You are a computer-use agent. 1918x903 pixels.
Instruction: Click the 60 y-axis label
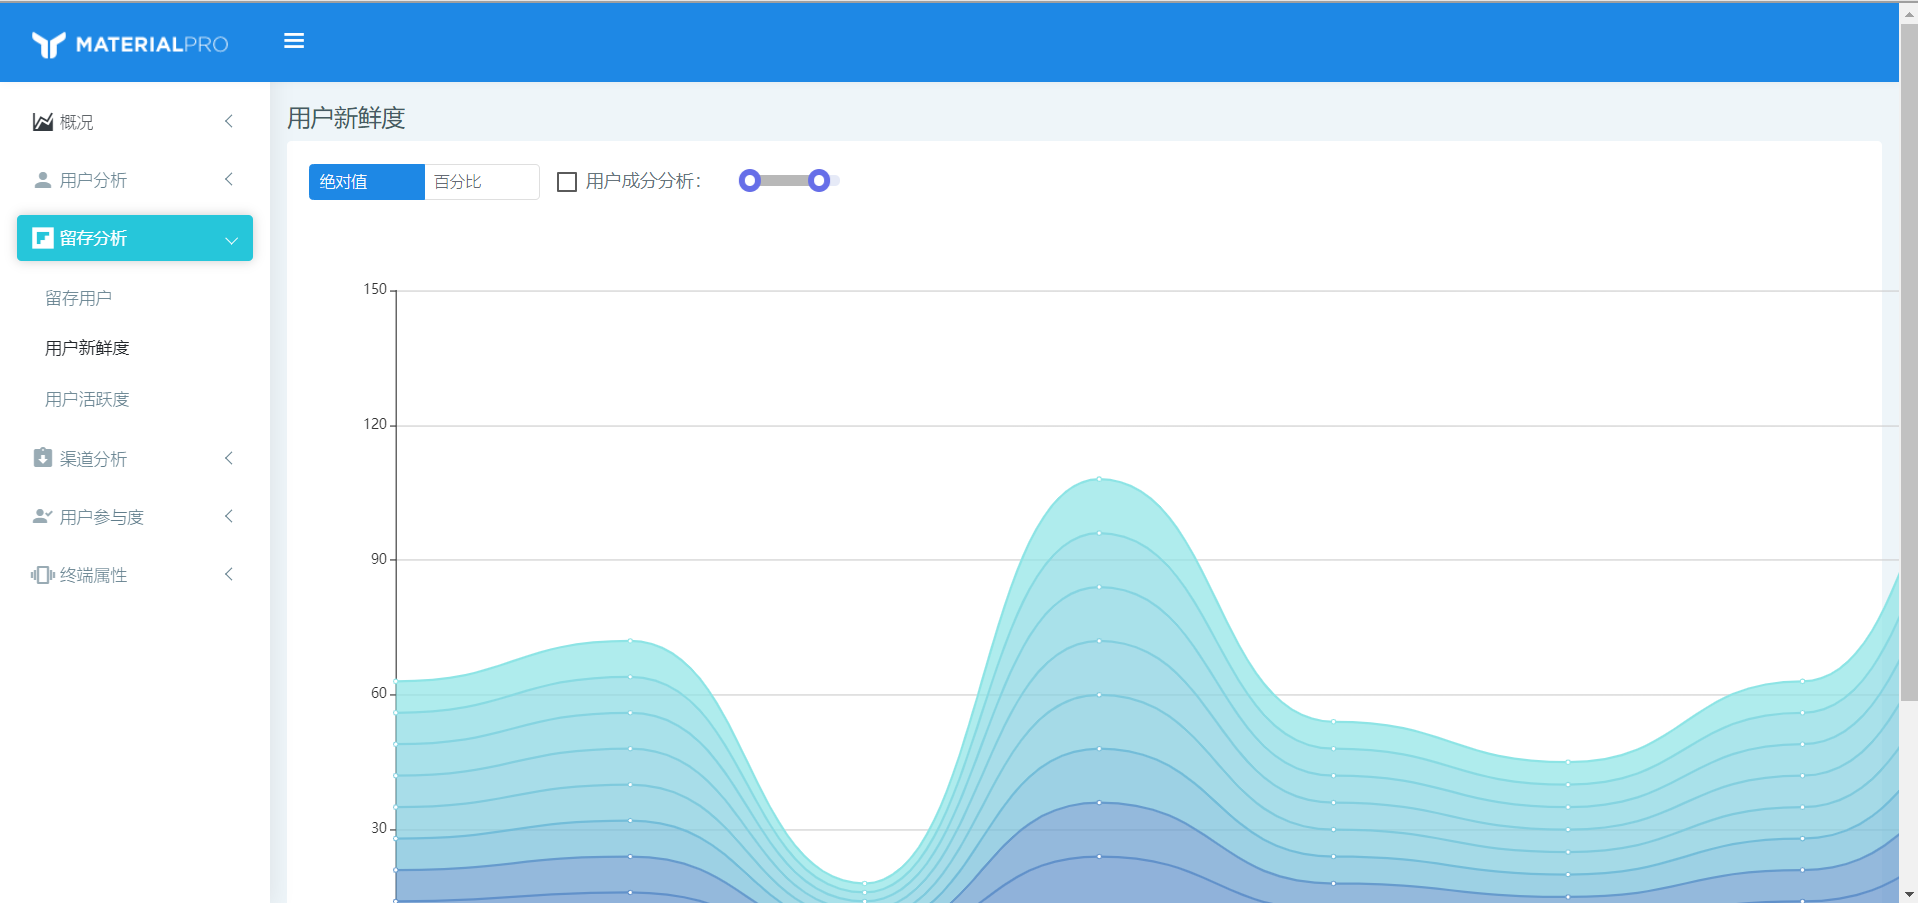pyautogui.click(x=379, y=693)
